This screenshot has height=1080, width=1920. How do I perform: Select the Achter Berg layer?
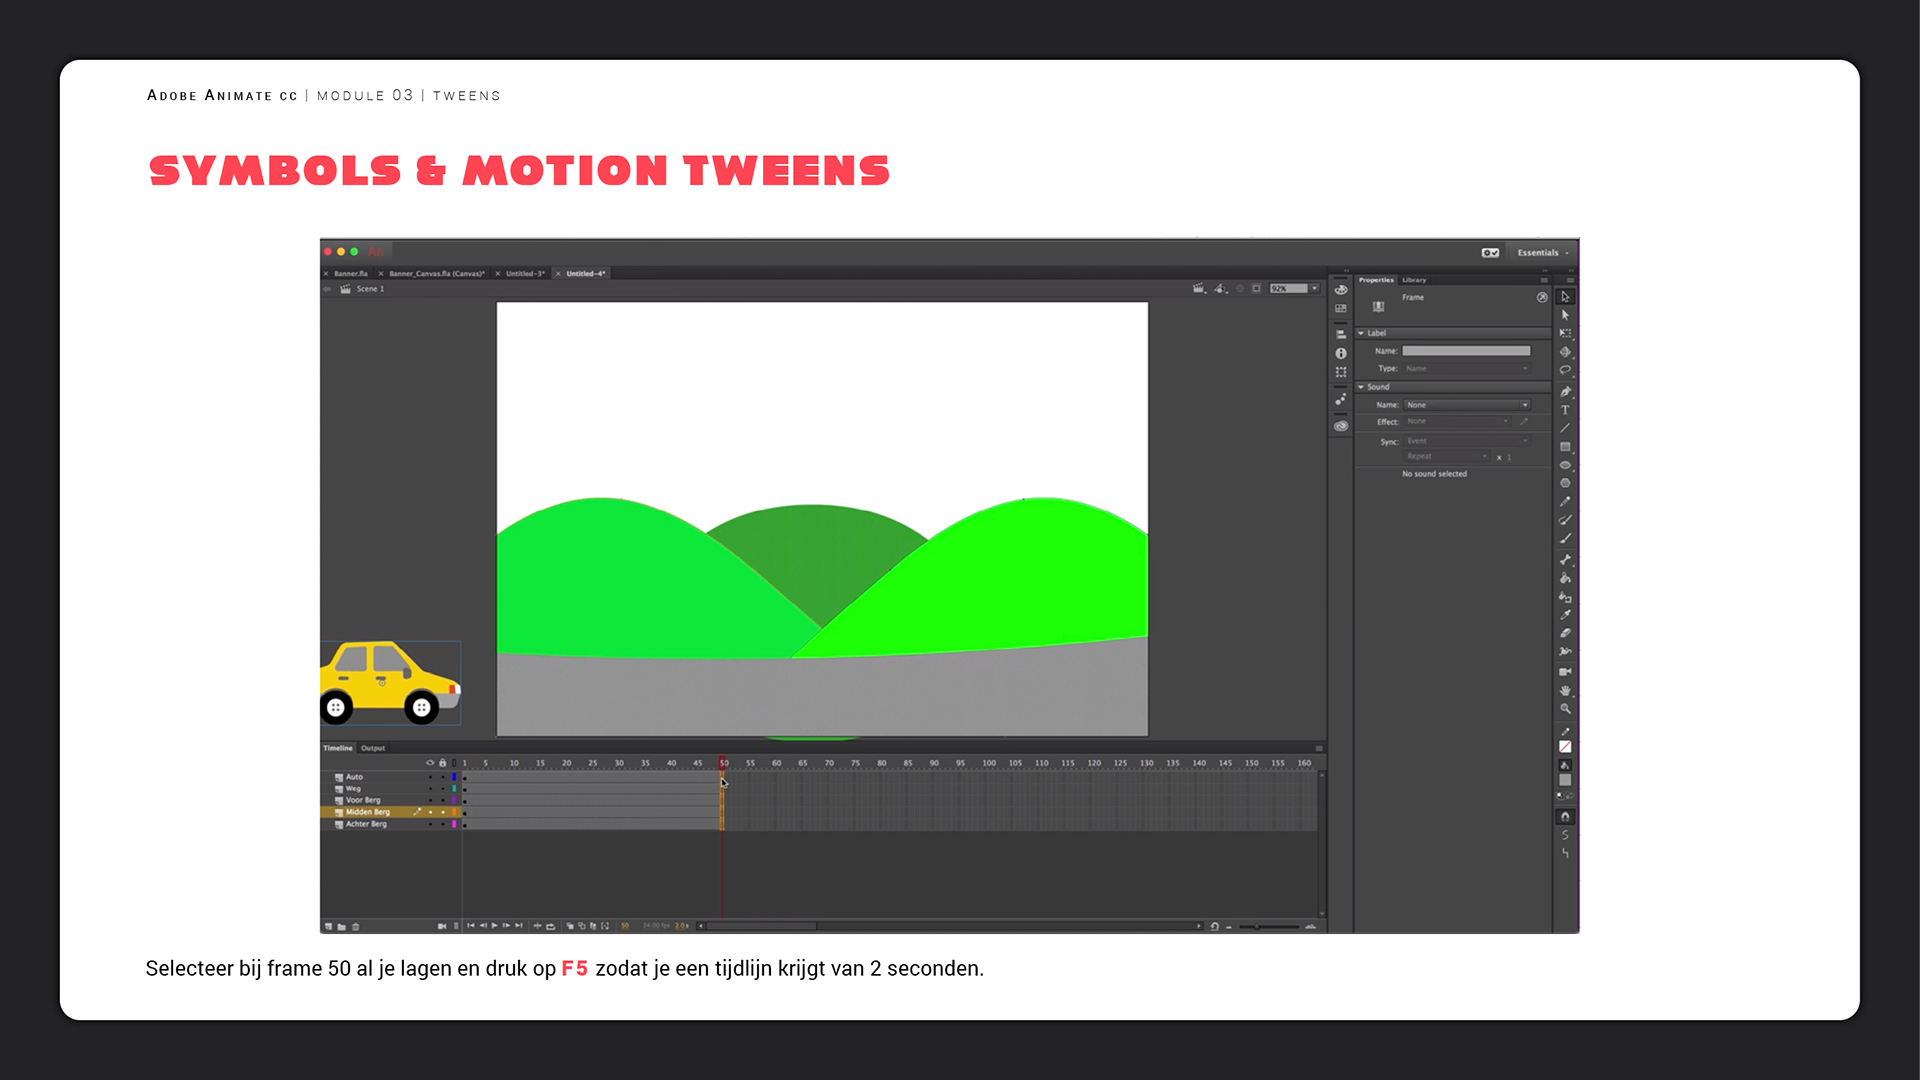pyautogui.click(x=366, y=824)
